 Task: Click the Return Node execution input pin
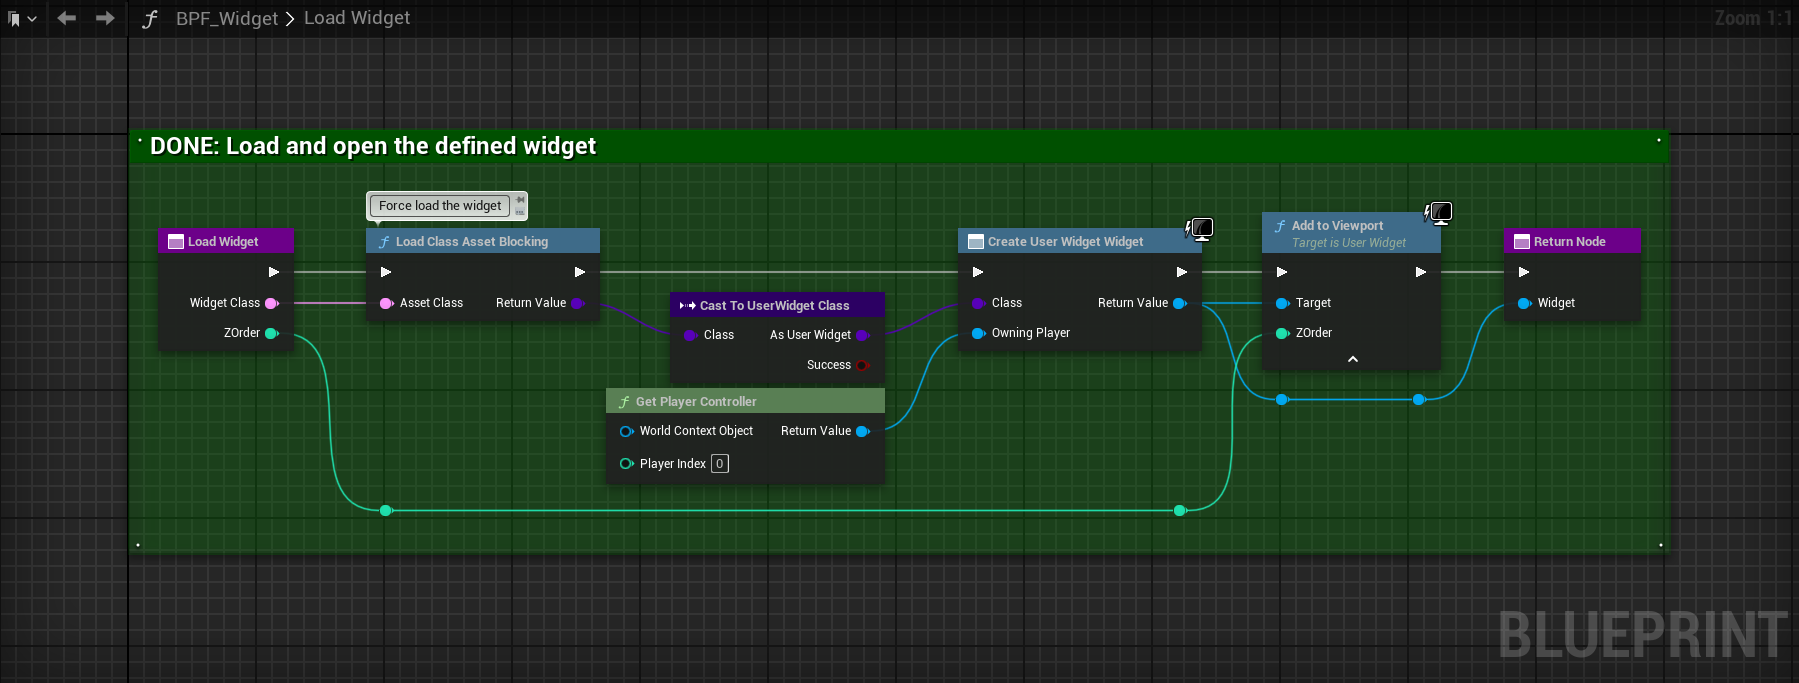(x=1523, y=272)
